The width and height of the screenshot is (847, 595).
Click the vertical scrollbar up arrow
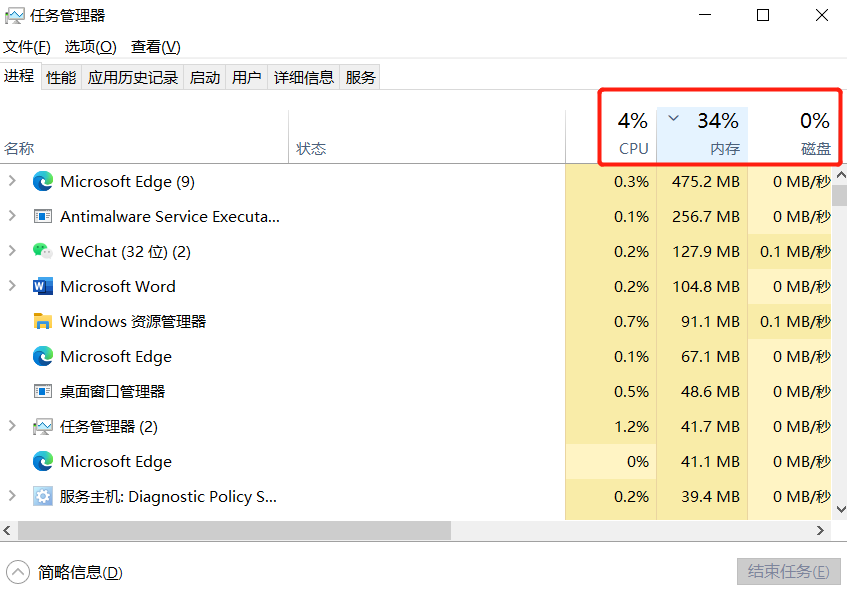tap(841, 175)
